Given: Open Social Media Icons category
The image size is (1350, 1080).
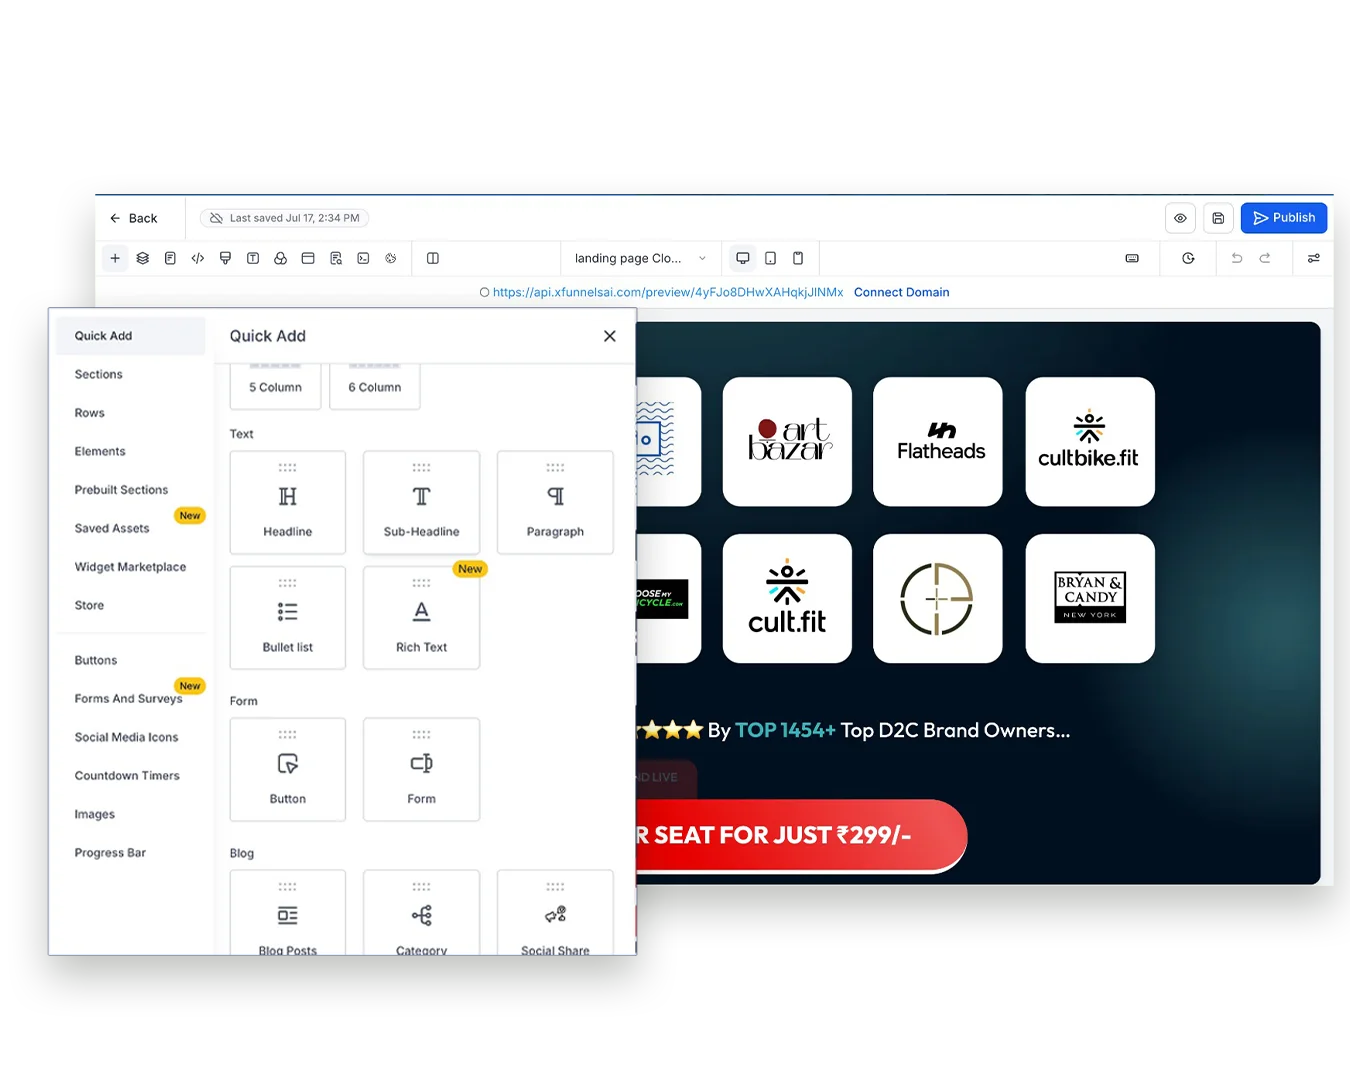Looking at the screenshot, I should [x=126, y=737].
